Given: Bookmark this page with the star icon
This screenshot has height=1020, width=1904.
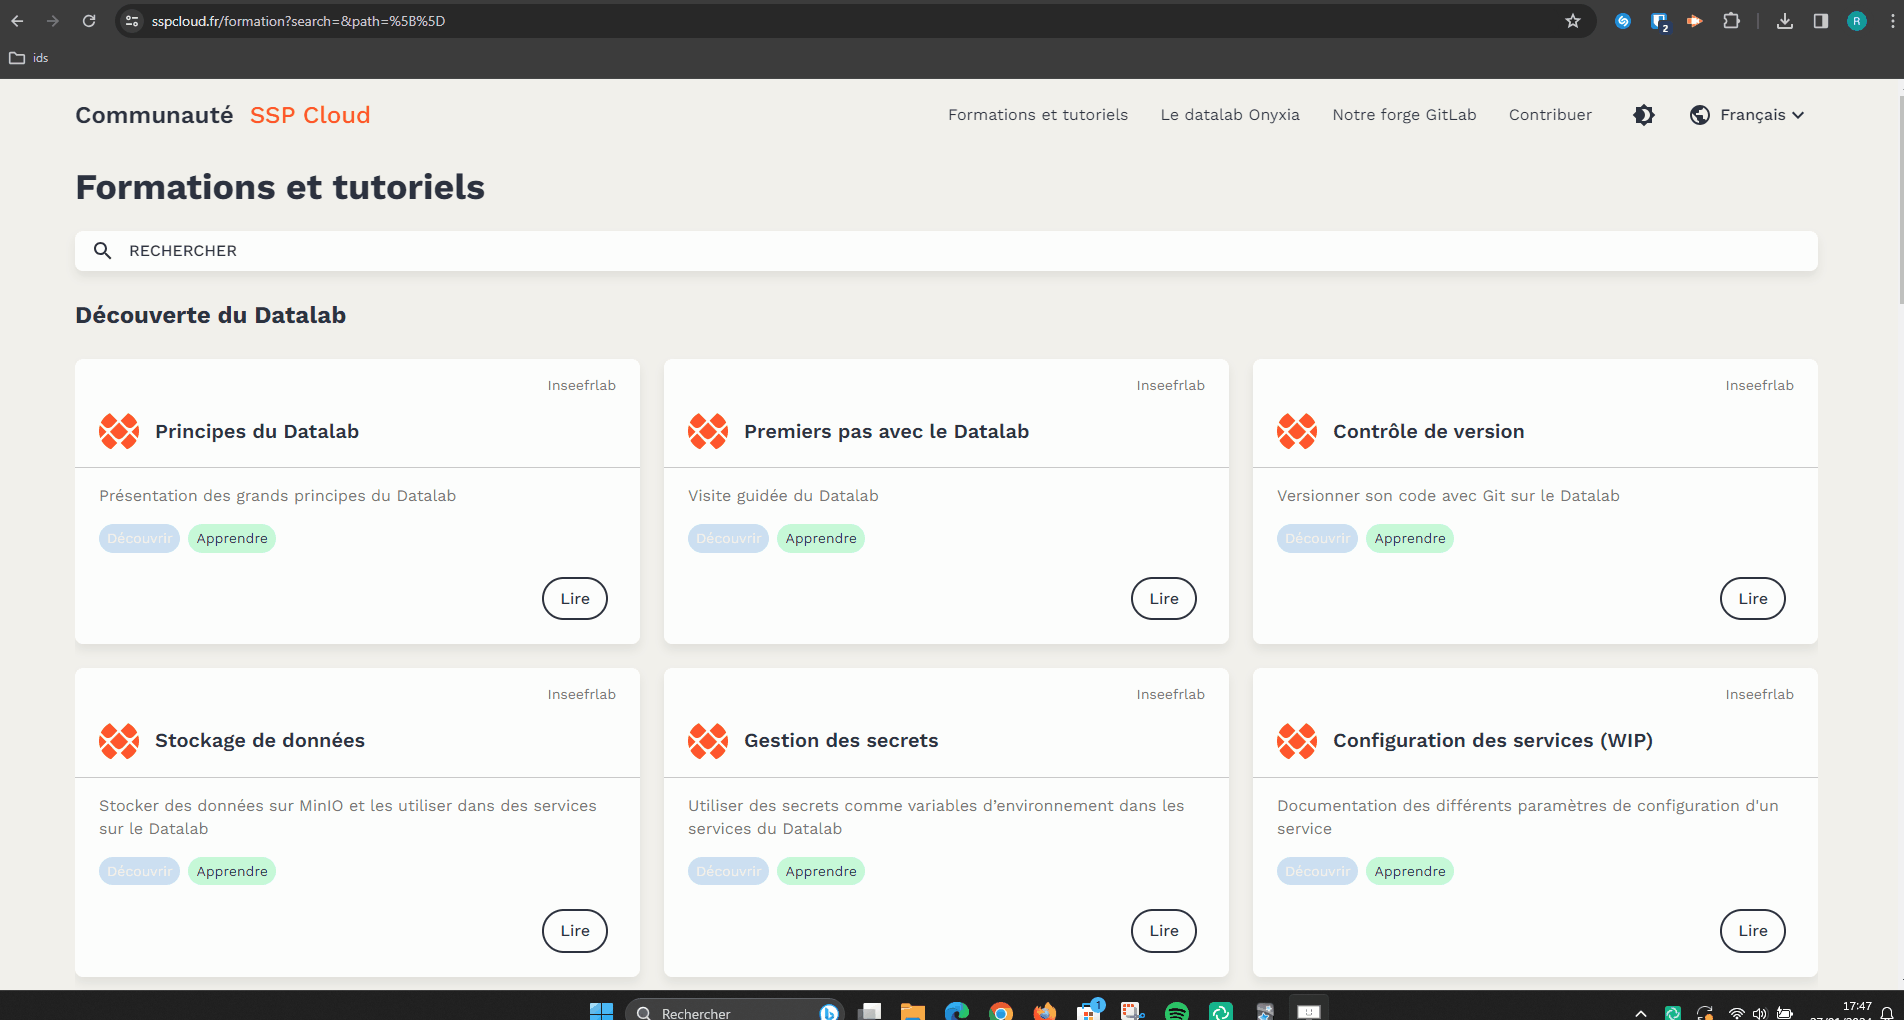Looking at the screenshot, I should (x=1573, y=21).
